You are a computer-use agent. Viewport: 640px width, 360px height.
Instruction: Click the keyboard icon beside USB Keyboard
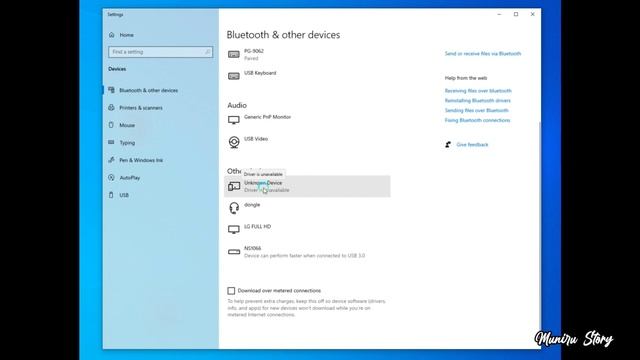click(x=234, y=76)
